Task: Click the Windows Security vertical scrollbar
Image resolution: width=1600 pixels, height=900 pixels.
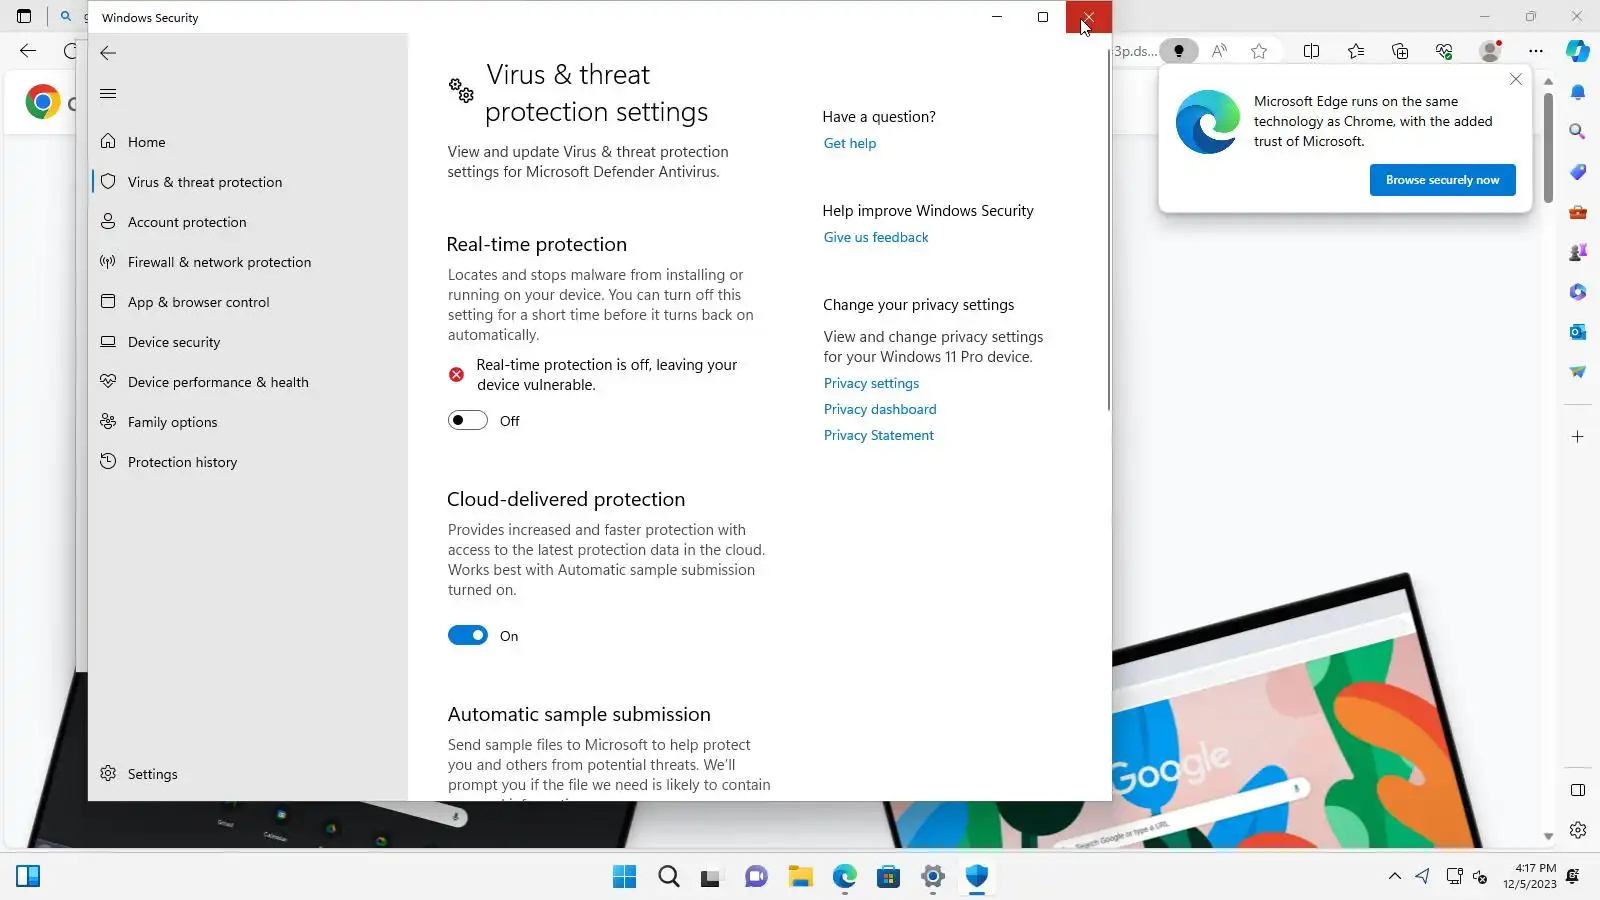Action: point(1108,230)
